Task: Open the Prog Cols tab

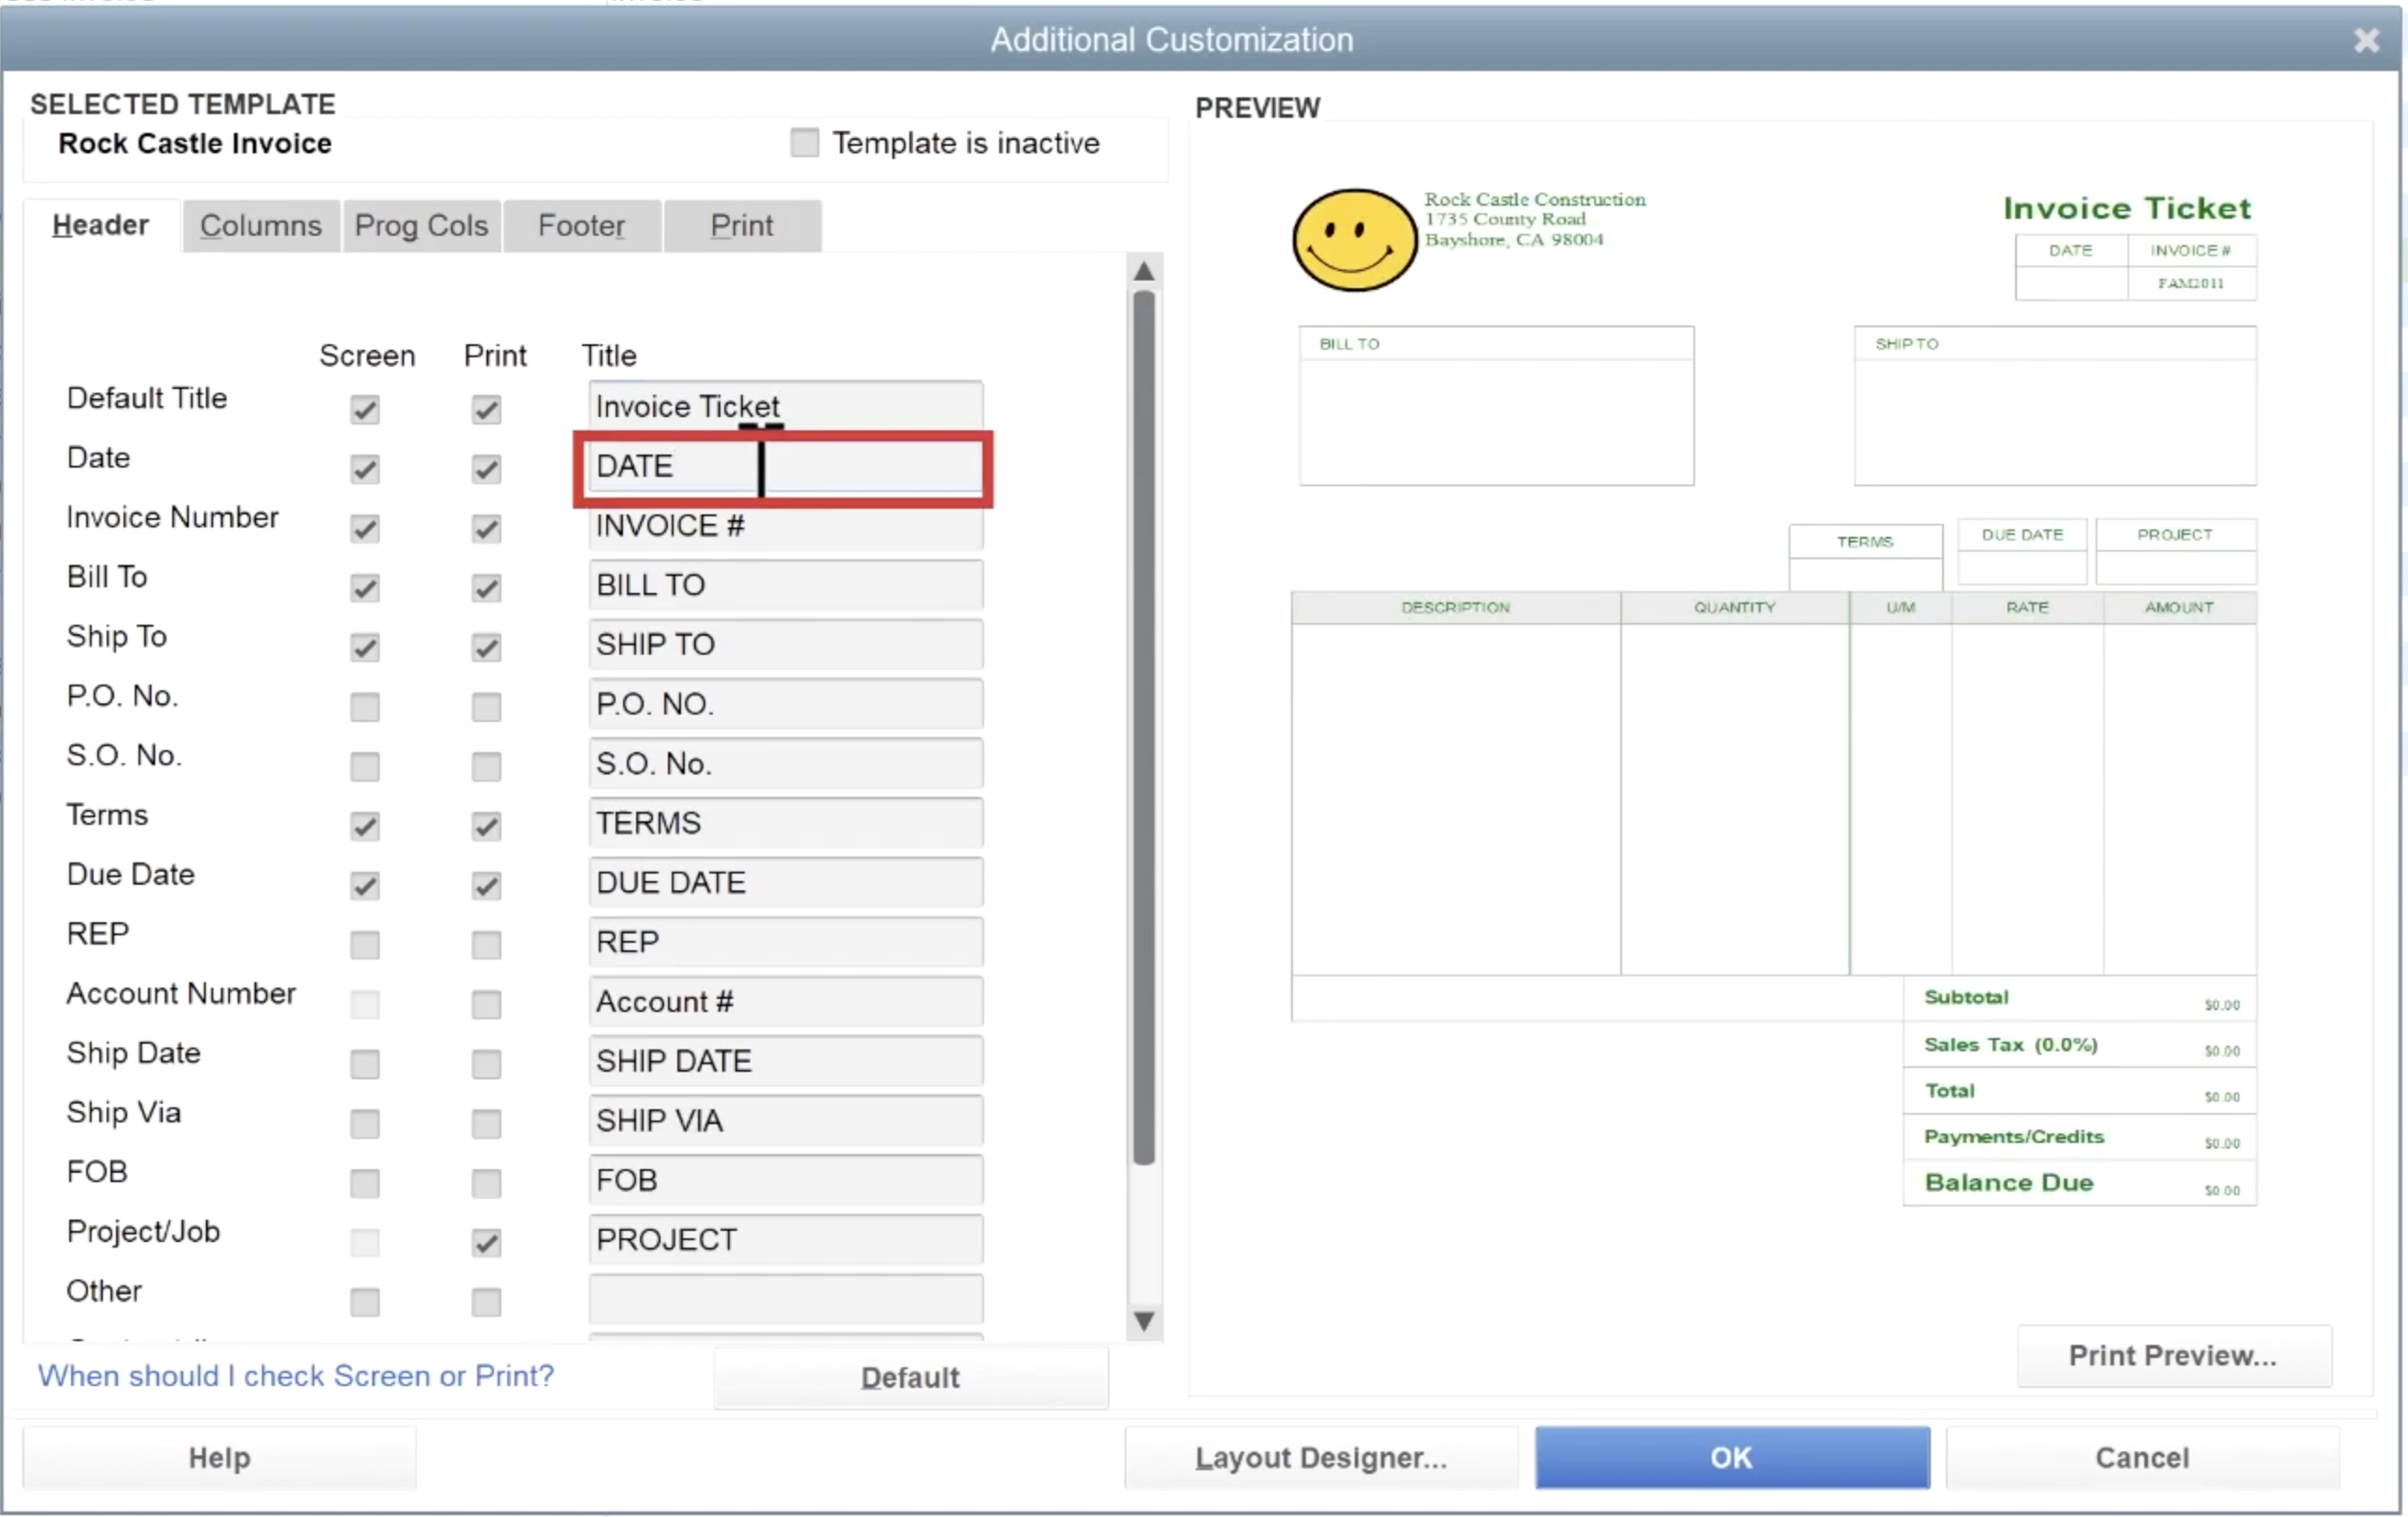Action: click(x=421, y=226)
